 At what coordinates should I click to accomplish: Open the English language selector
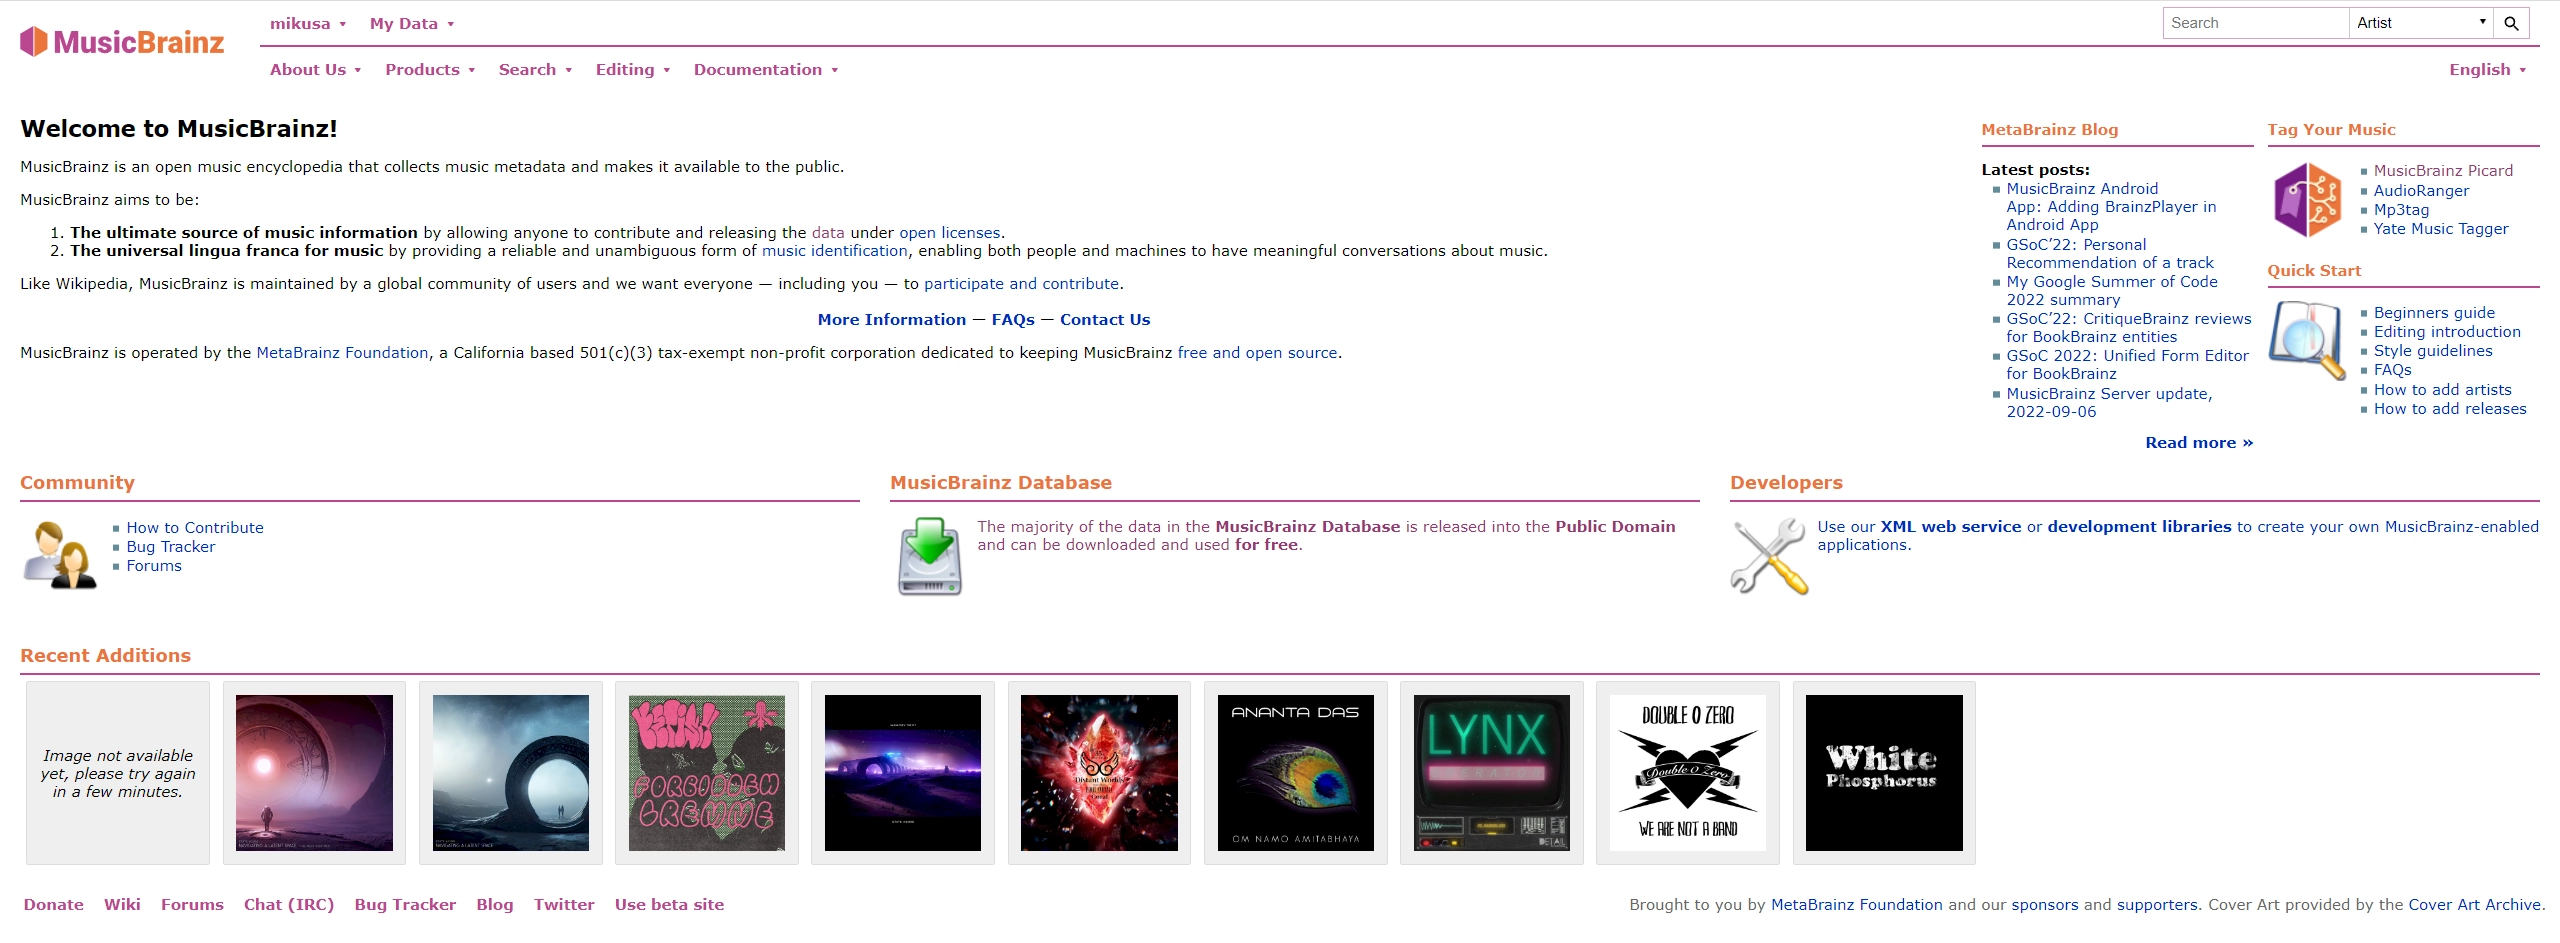pyautogui.click(x=2488, y=69)
